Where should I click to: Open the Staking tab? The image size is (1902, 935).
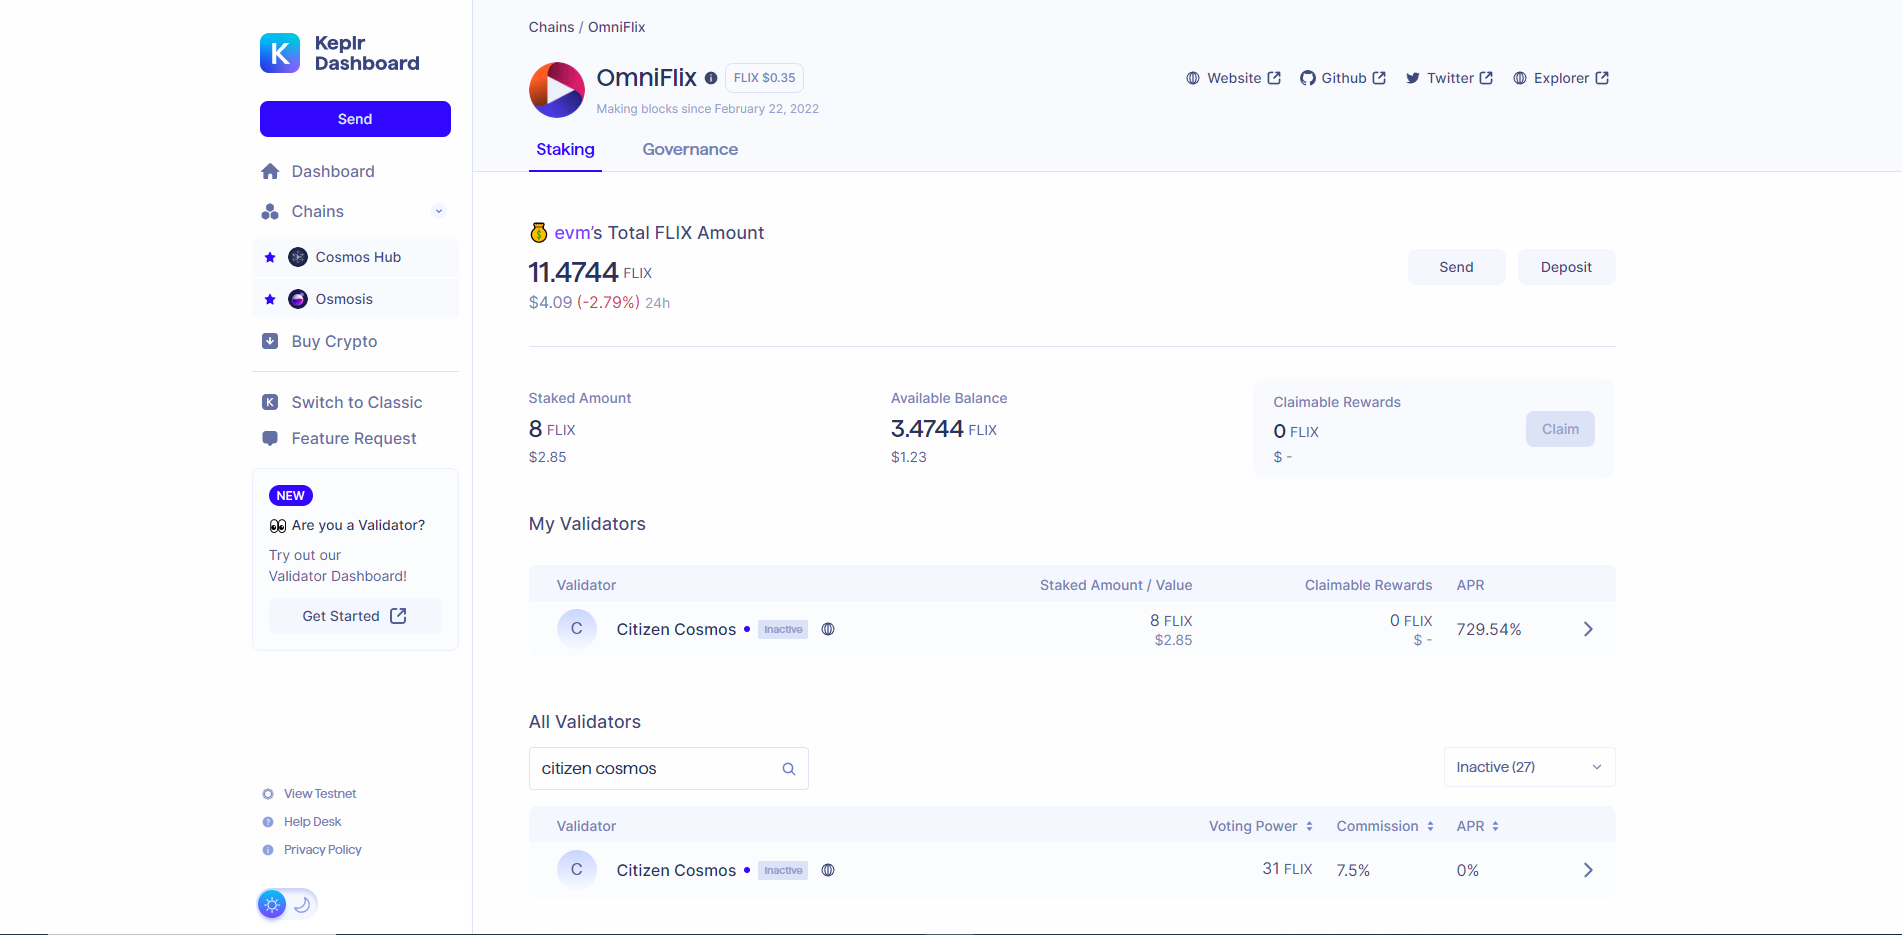(x=565, y=149)
